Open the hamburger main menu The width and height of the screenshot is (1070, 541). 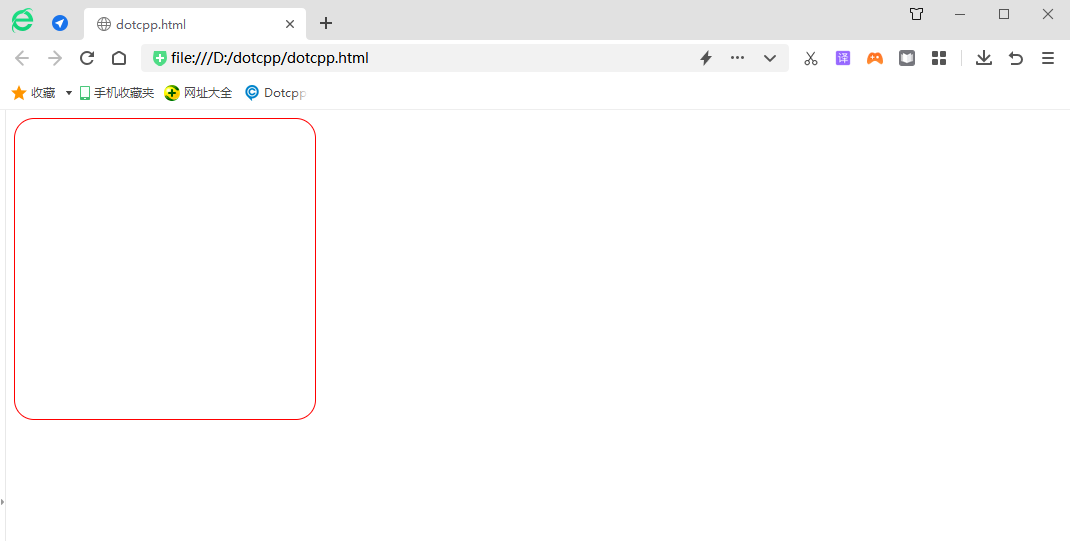1048,58
